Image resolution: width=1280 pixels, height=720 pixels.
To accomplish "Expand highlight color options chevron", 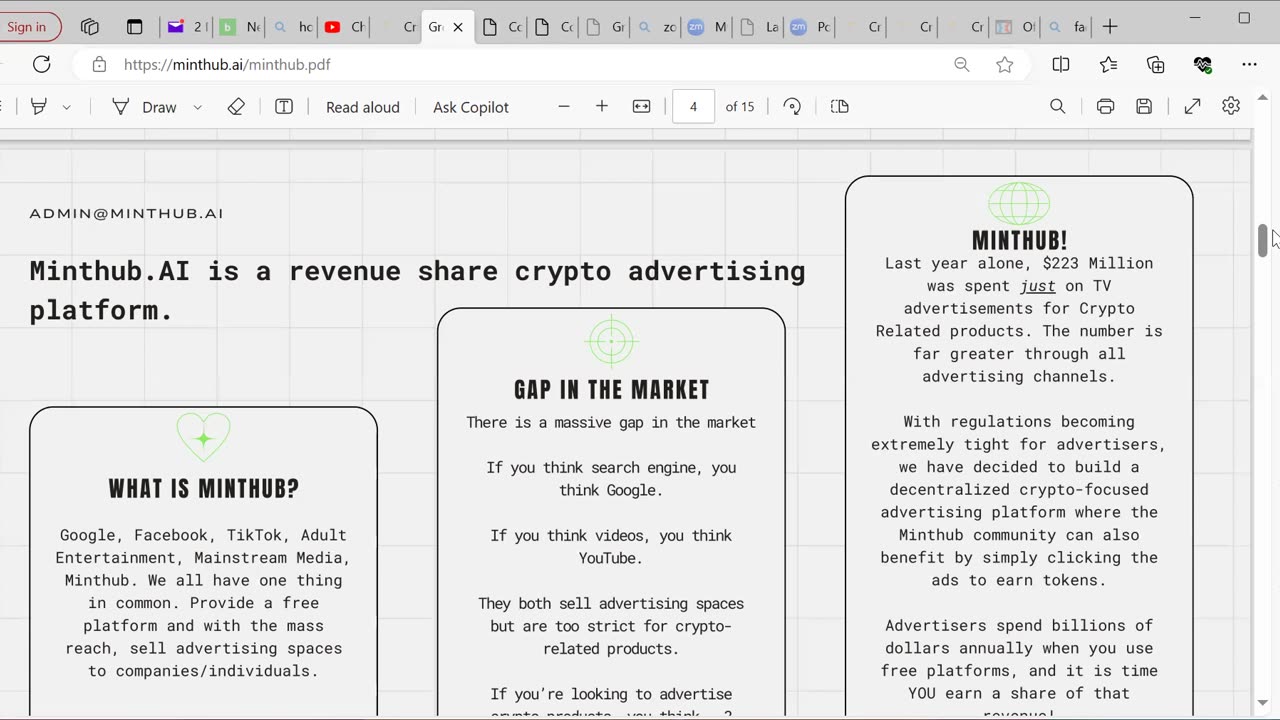I will coord(66,107).
